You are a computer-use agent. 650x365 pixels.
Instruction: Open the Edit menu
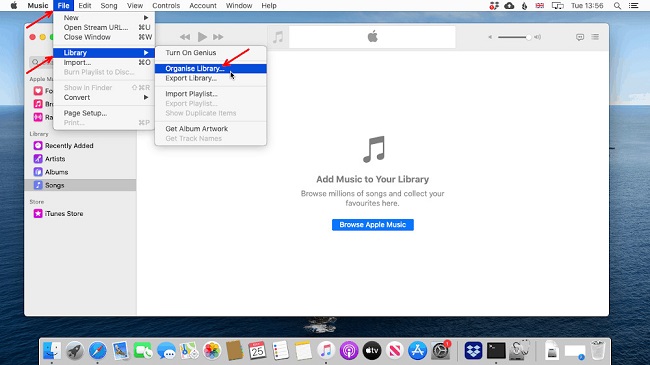[85, 5]
